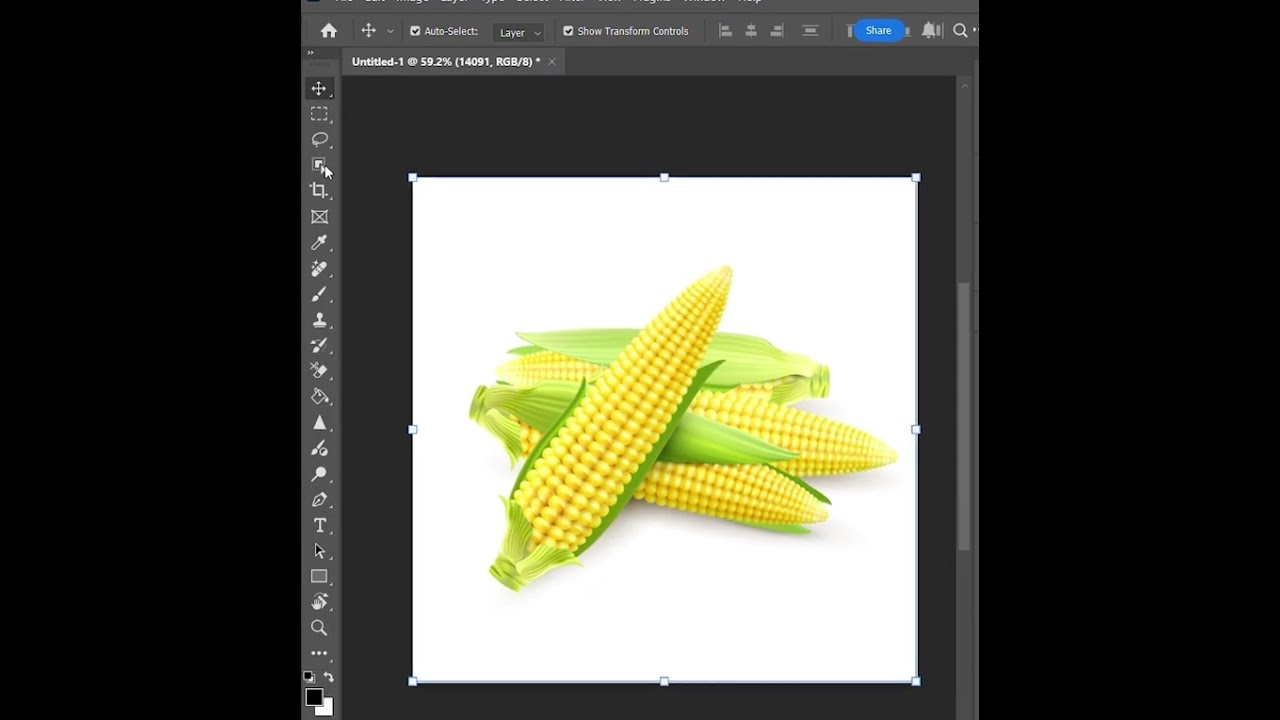Select the Sharpen triangle tool

coord(319,423)
